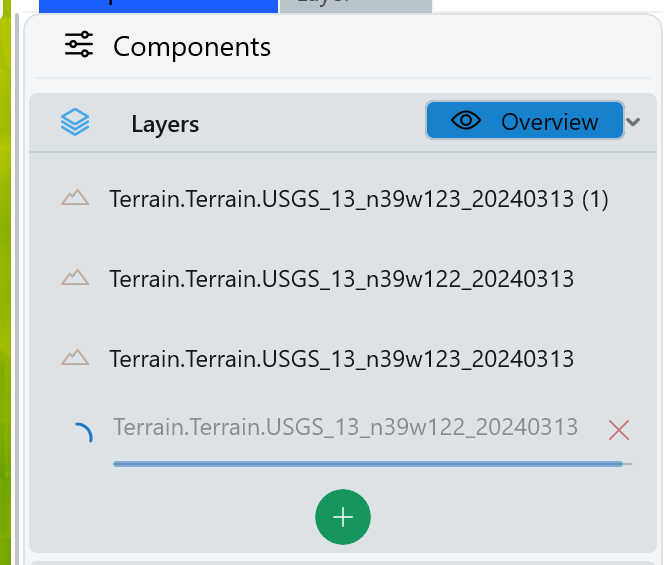Click the blue Layers stack icon

click(x=75, y=123)
